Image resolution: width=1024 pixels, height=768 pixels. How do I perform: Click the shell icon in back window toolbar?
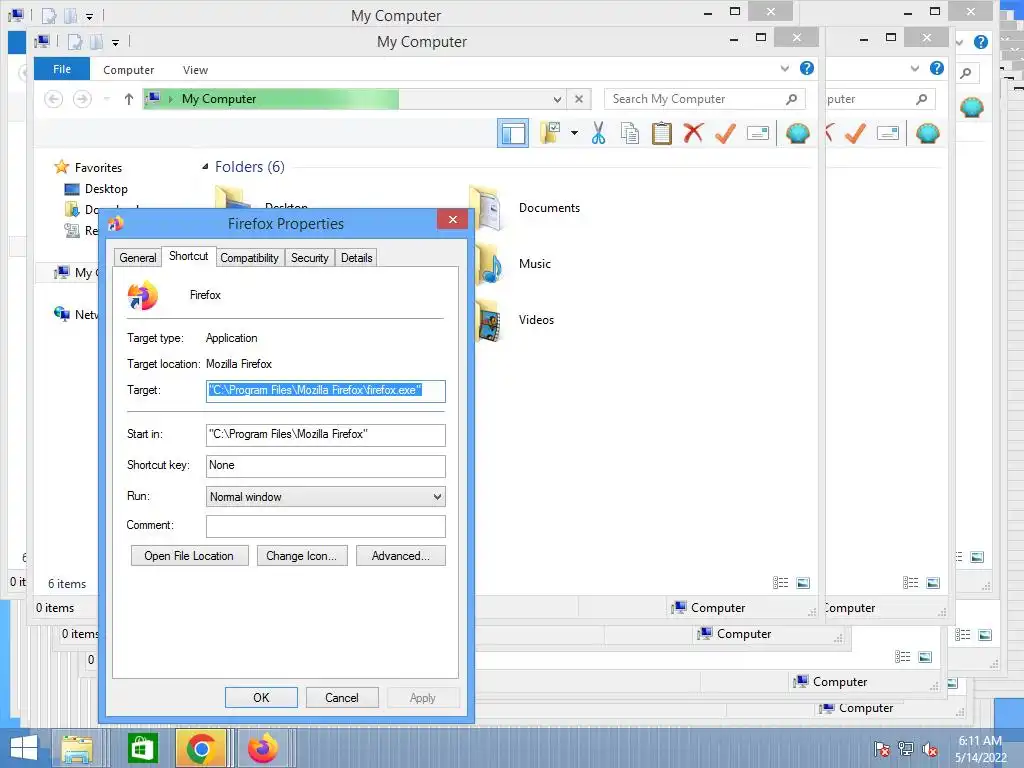click(927, 133)
